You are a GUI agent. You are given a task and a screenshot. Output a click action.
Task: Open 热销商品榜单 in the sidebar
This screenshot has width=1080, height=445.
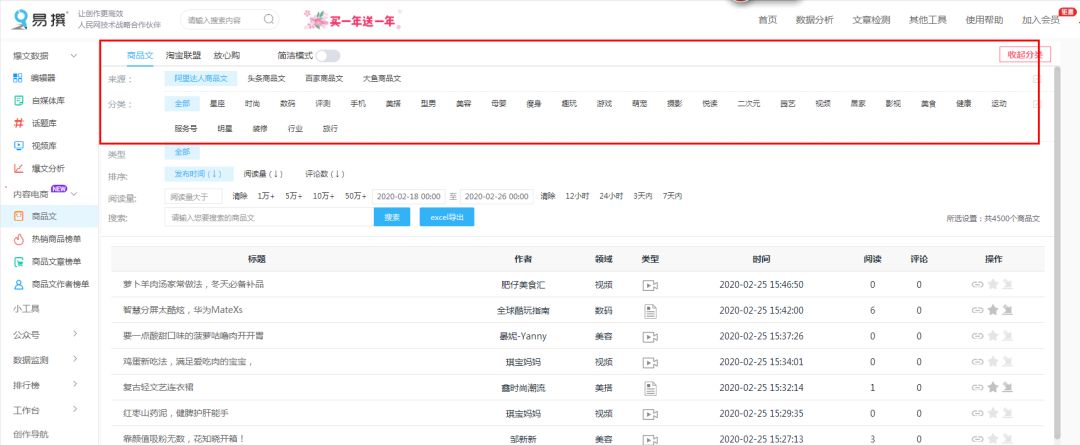pyautogui.click(x=56, y=239)
